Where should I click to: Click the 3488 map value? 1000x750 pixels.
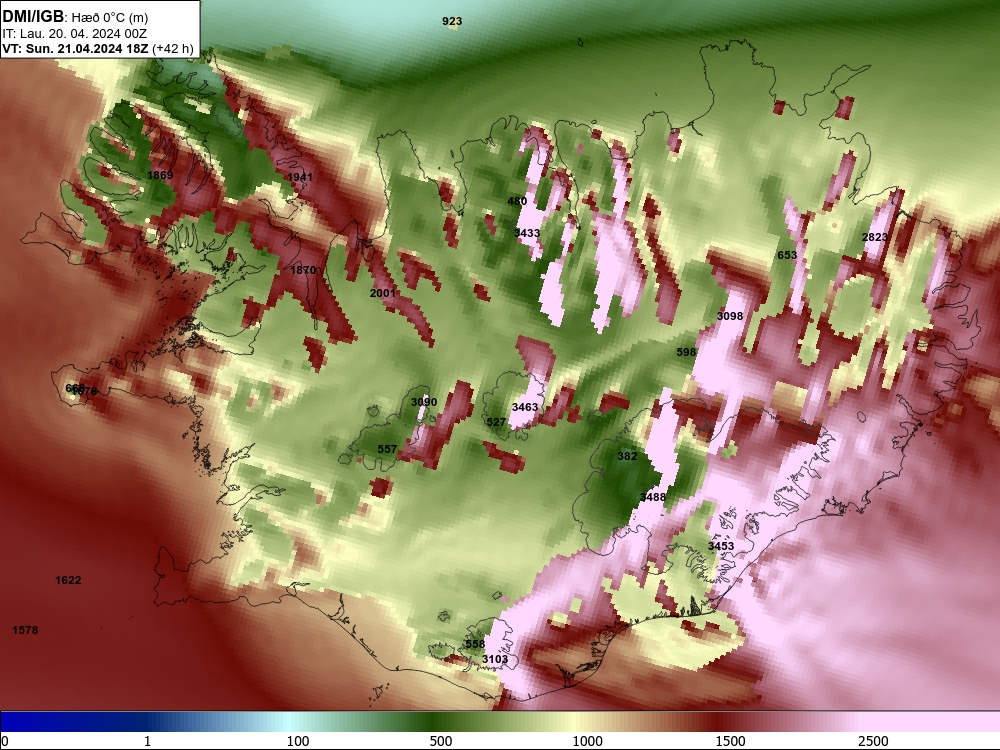tap(652, 496)
